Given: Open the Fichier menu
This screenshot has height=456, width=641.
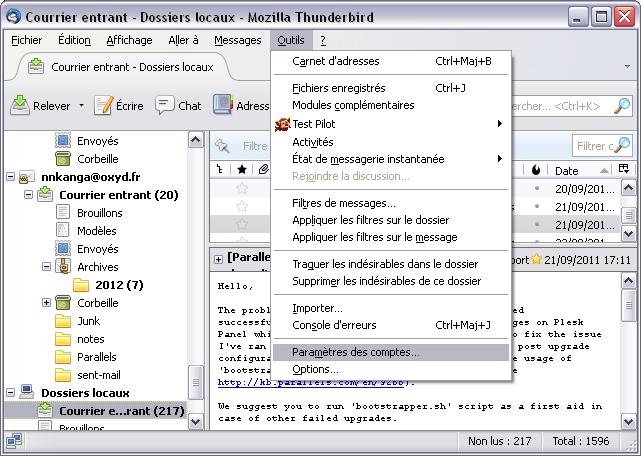Looking at the screenshot, I should (x=27, y=40).
